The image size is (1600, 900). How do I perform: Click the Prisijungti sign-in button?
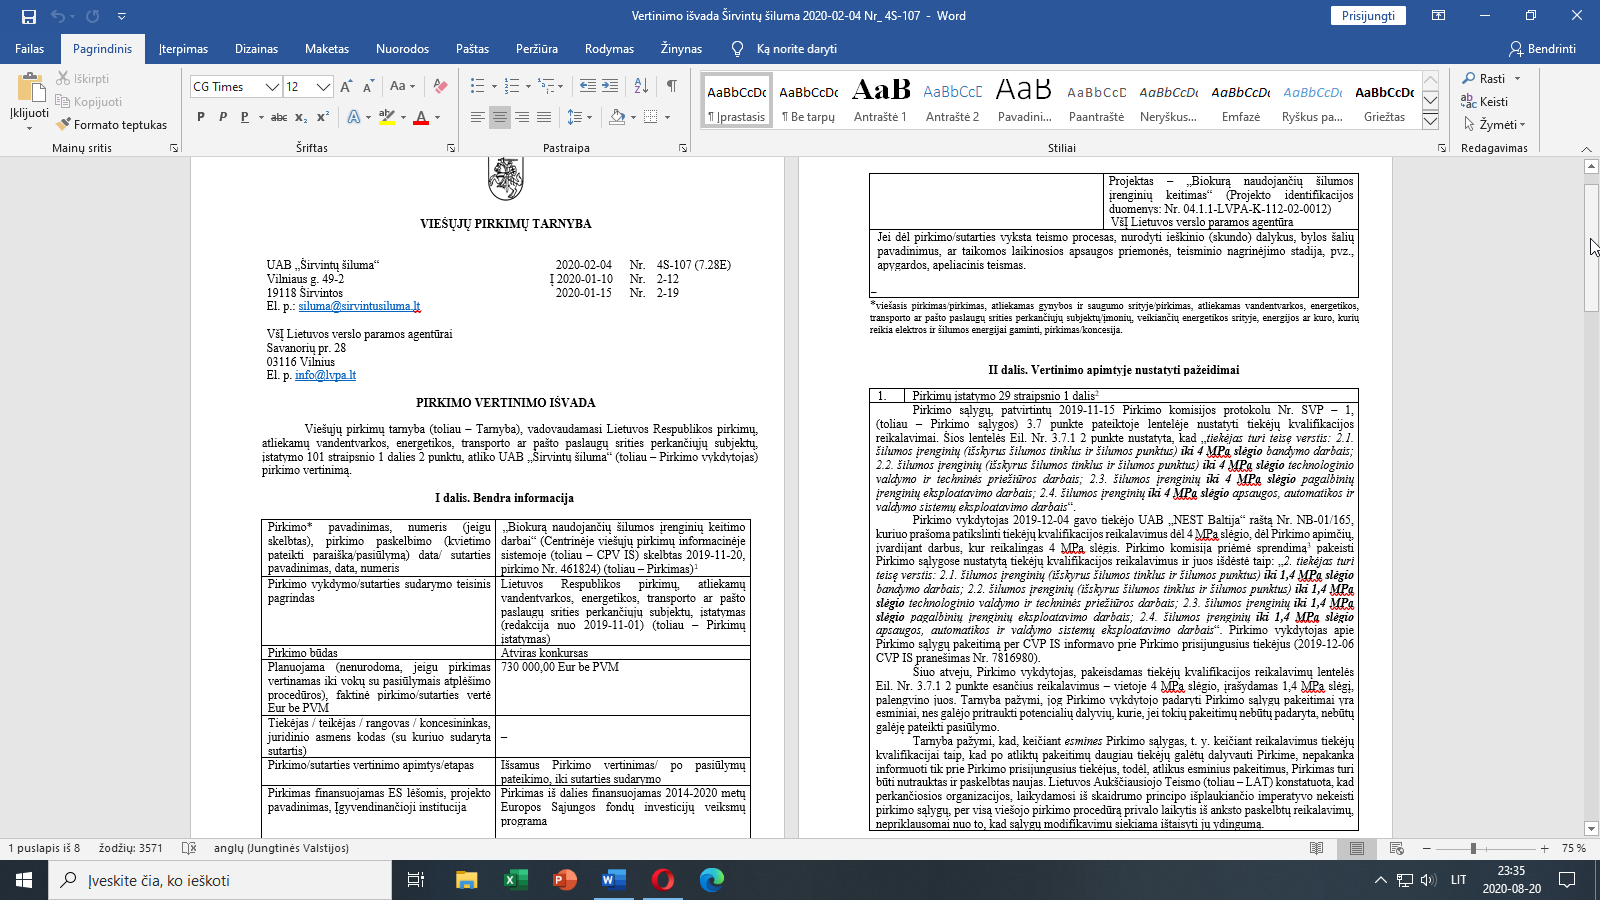click(x=1368, y=16)
